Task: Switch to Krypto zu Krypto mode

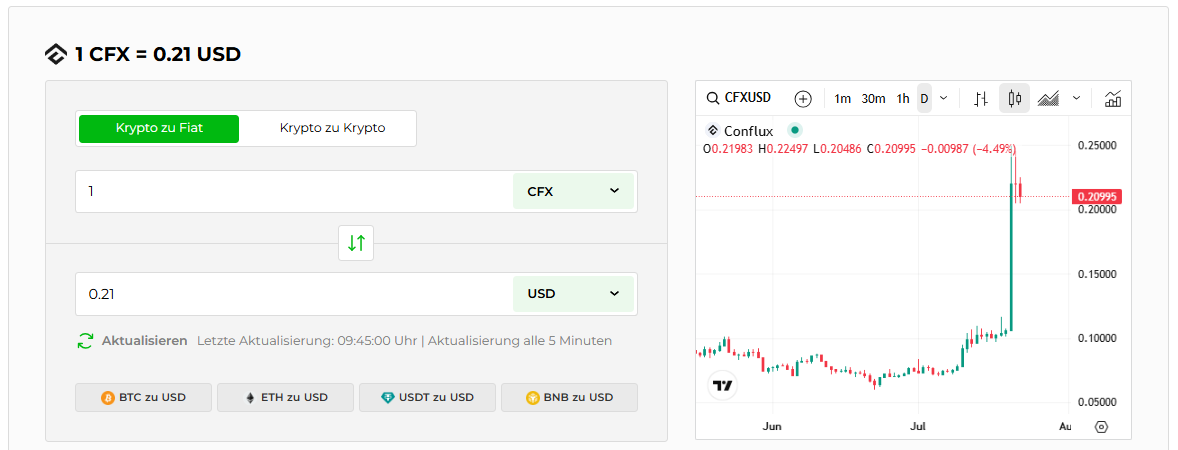Action: pos(333,128)
